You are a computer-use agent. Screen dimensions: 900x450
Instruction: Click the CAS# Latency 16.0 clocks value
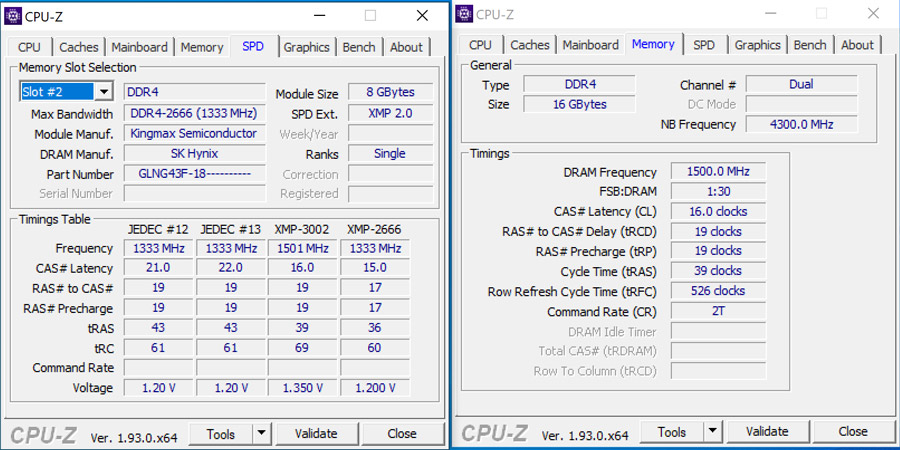pos(718,211)
